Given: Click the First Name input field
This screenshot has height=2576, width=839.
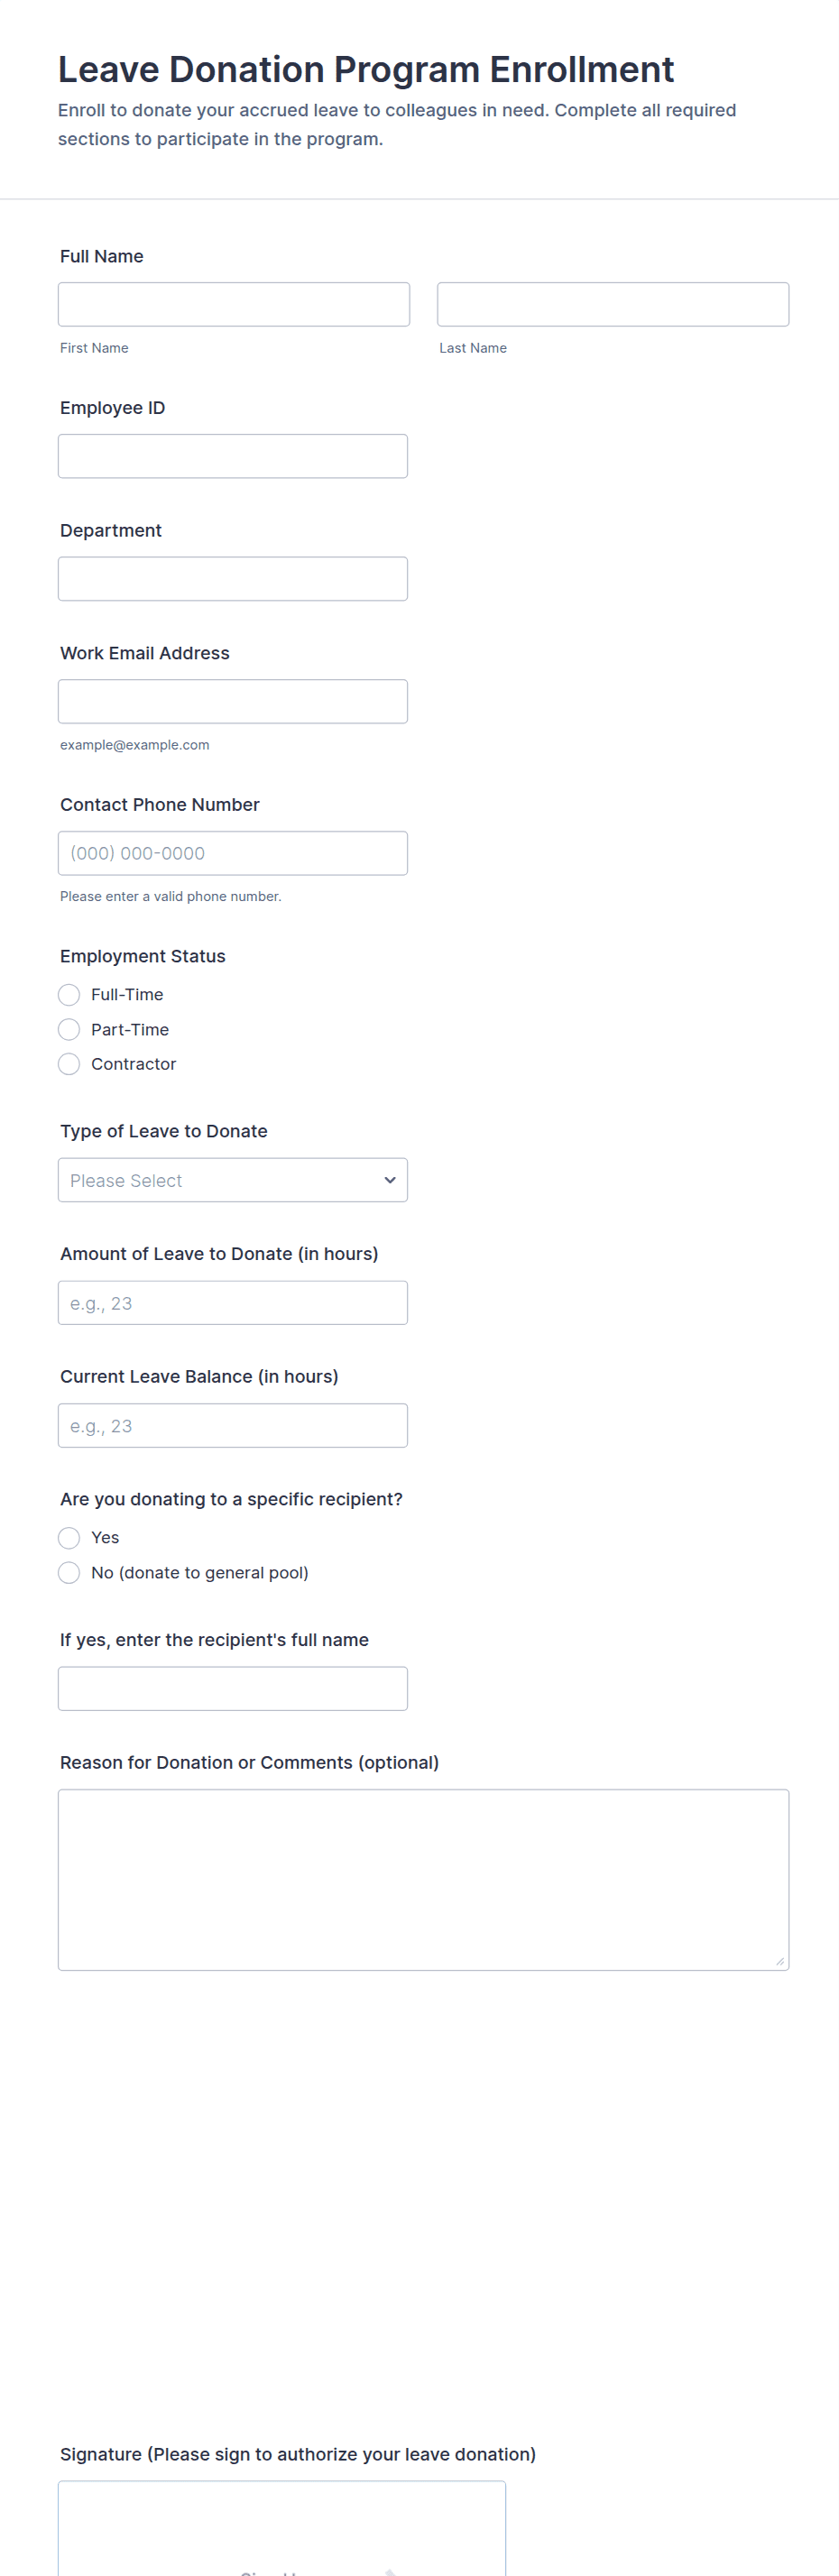Looking at the screenshot, I should tap(233, 304).
